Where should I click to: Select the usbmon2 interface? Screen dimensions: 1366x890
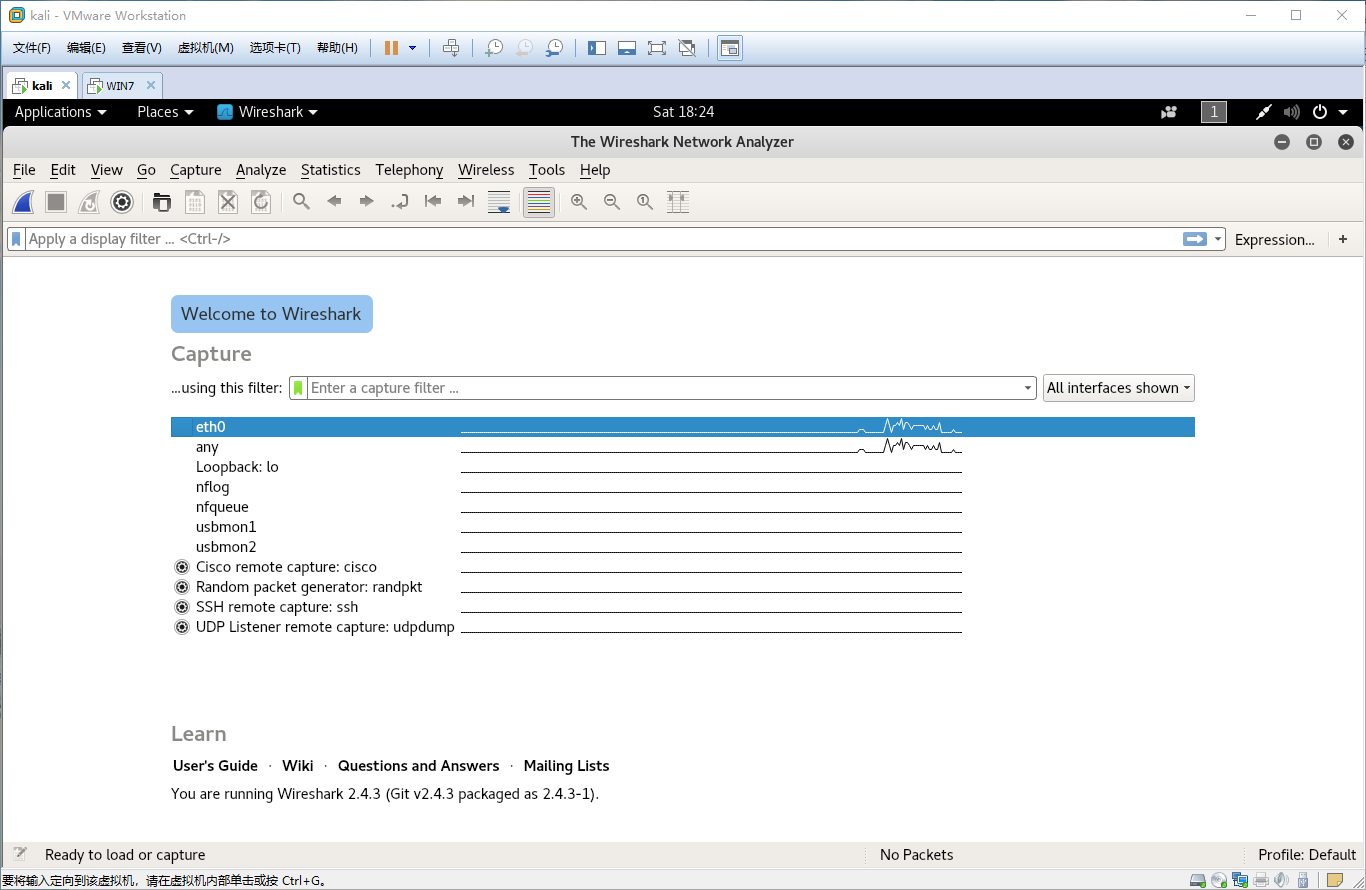(683, 547)
